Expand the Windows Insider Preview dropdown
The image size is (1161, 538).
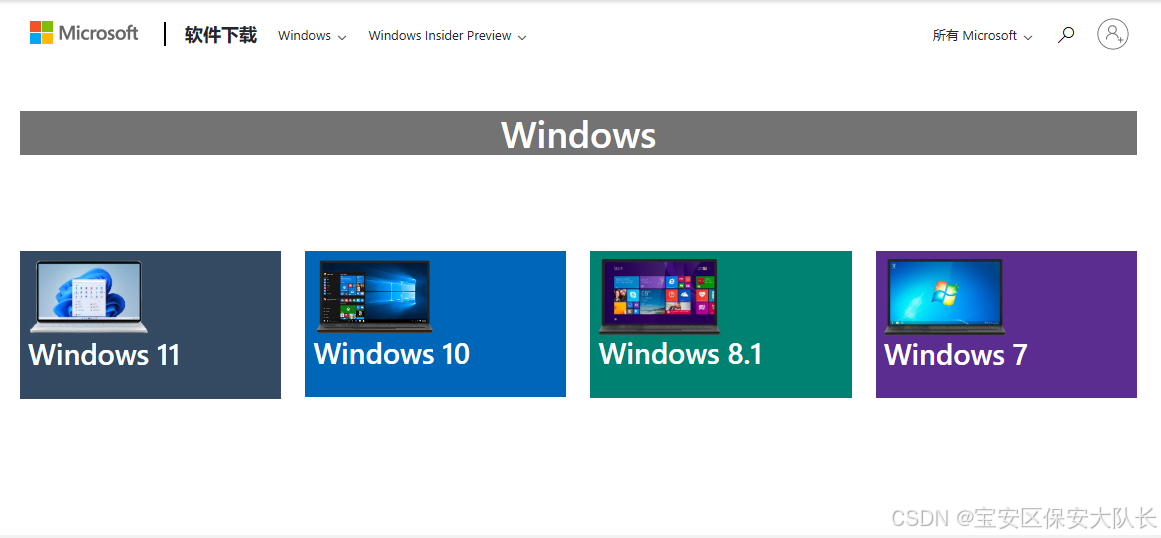(447, 36)
